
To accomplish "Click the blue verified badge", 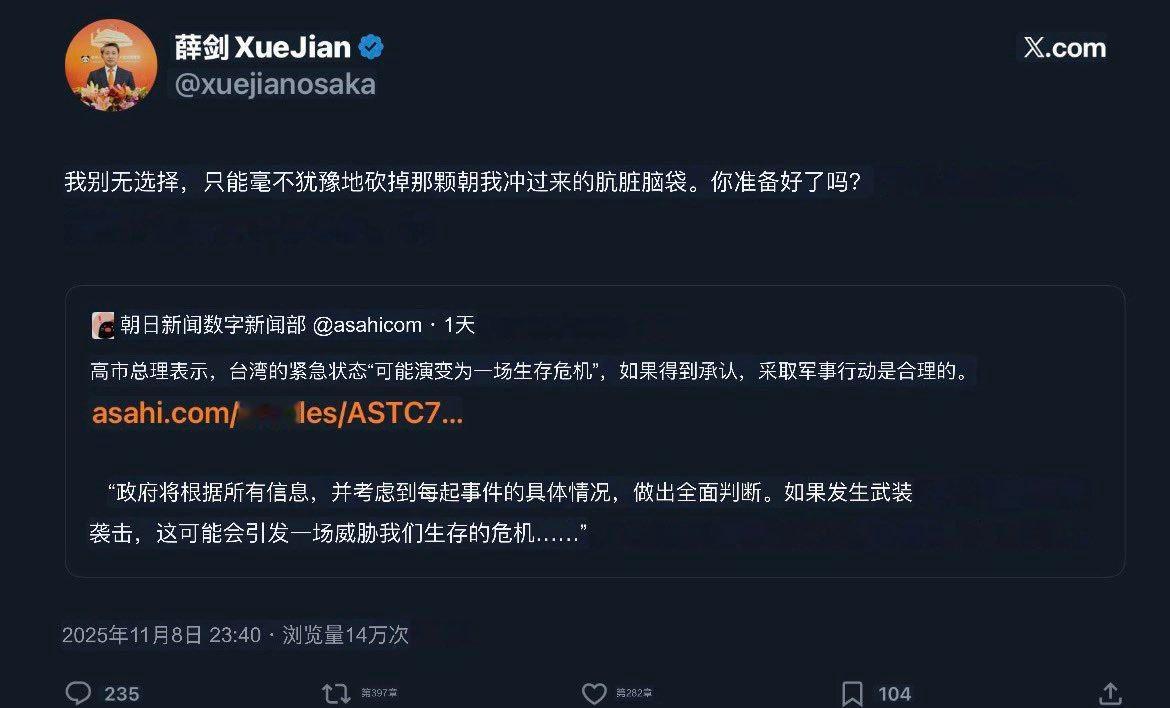I will (371, 47).
